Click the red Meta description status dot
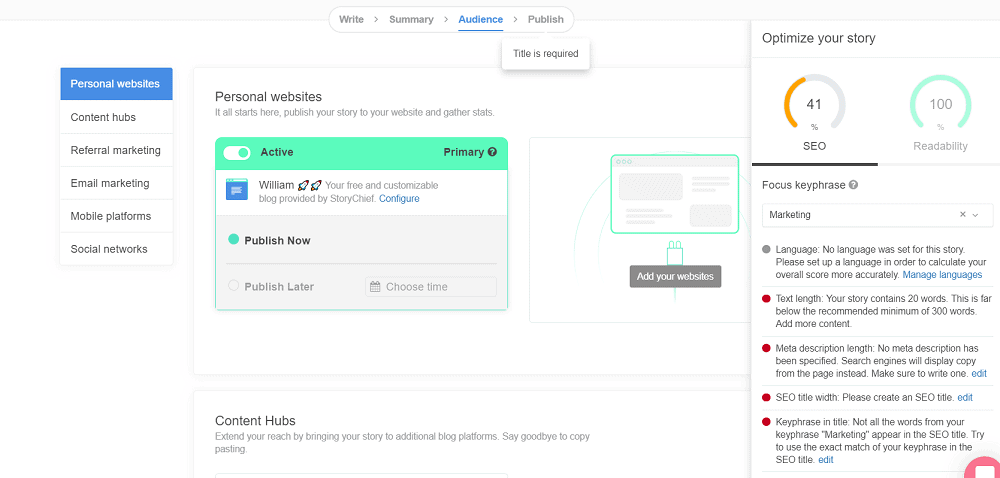Image resolution: width=1000 pixels, height=478 pixels. click(x=767, y=348)
